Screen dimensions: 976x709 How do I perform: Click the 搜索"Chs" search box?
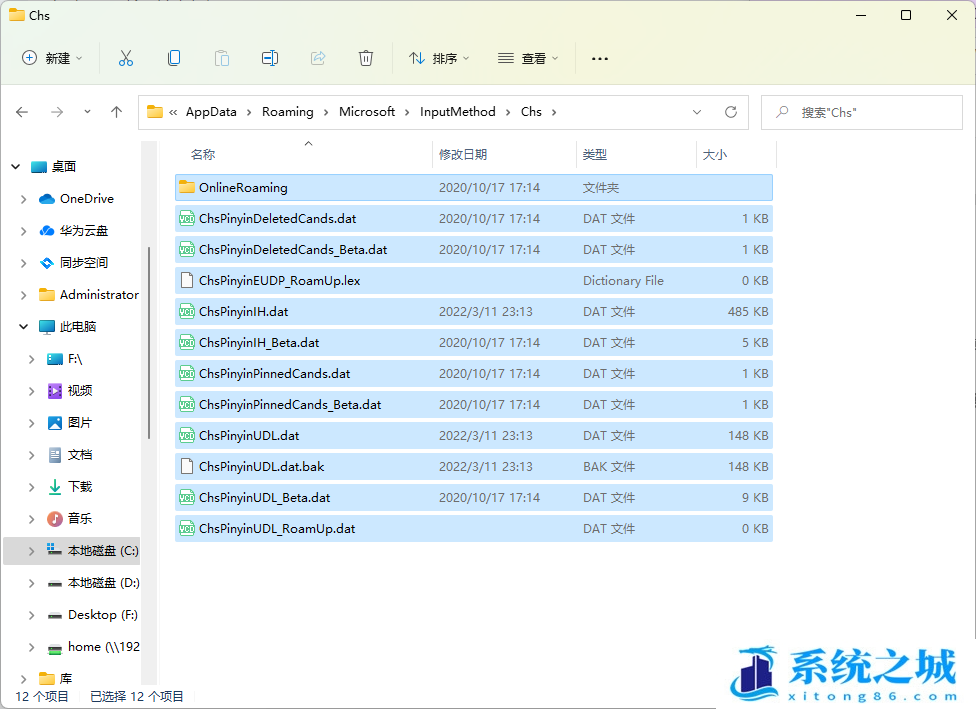tap(860, 112)
